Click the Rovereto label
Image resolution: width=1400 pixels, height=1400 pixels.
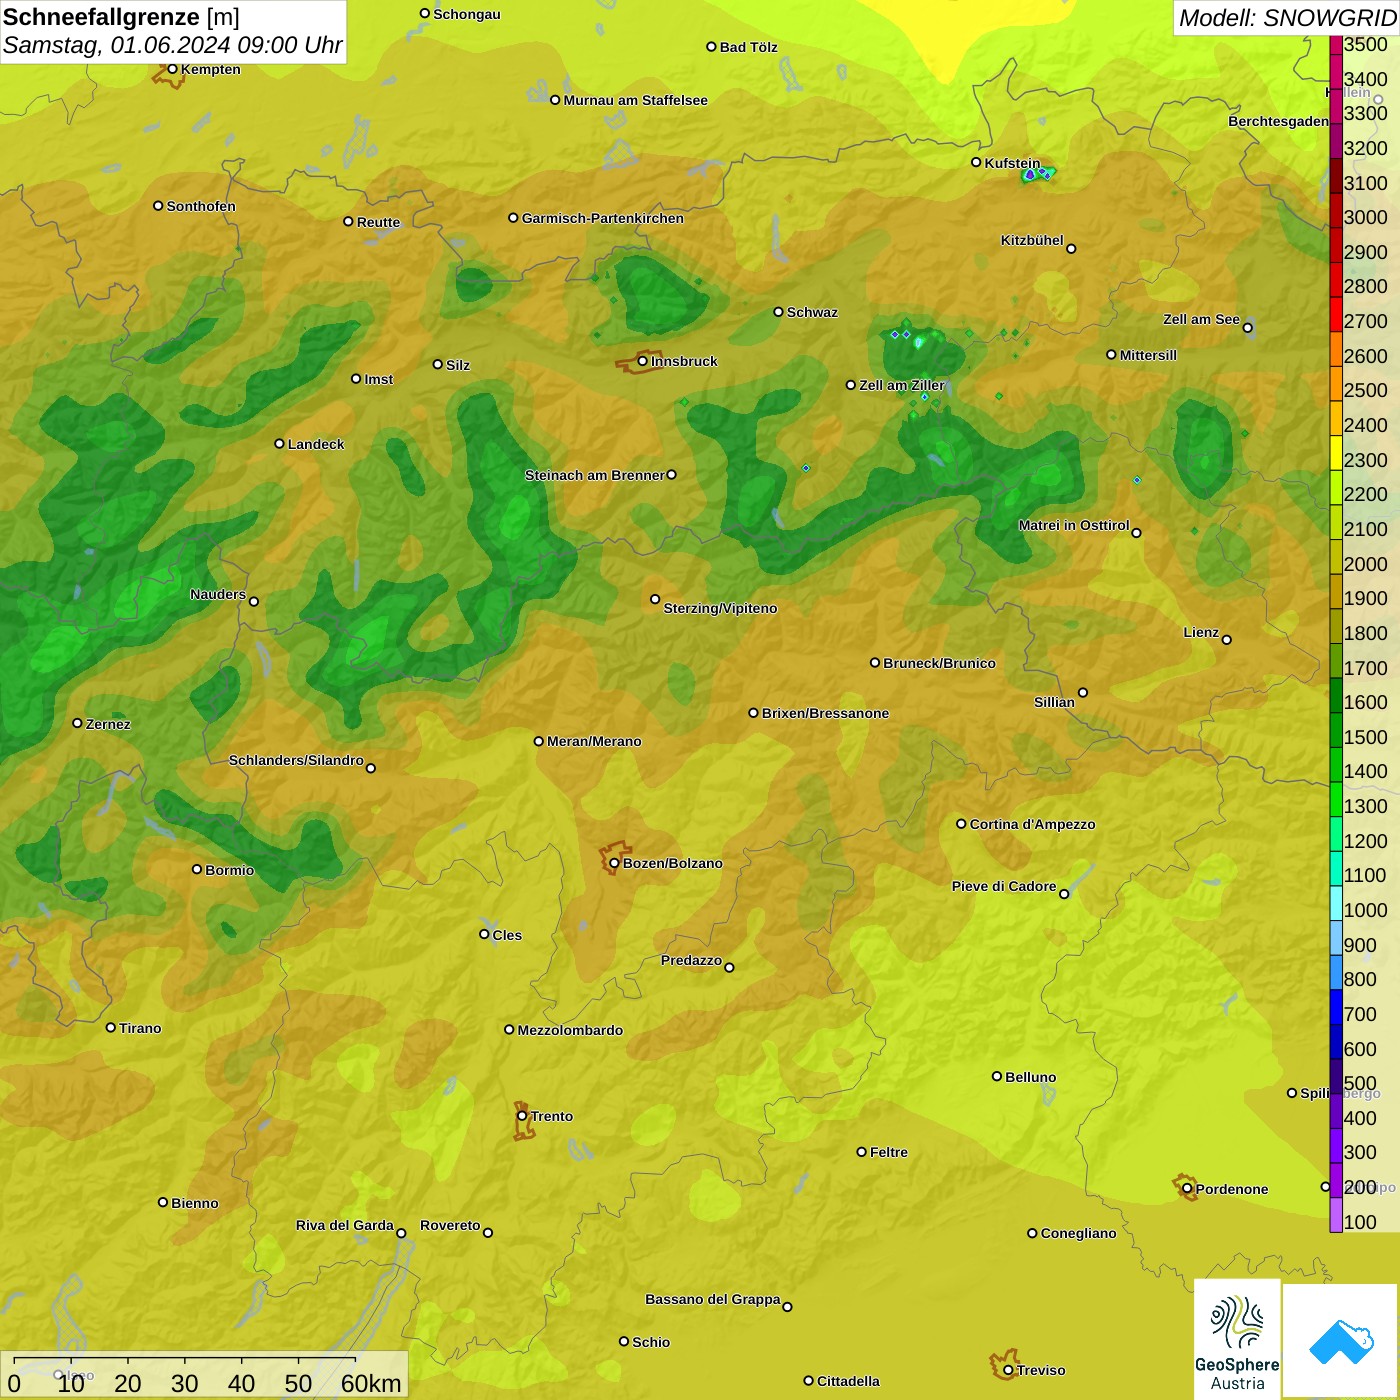450,1225
